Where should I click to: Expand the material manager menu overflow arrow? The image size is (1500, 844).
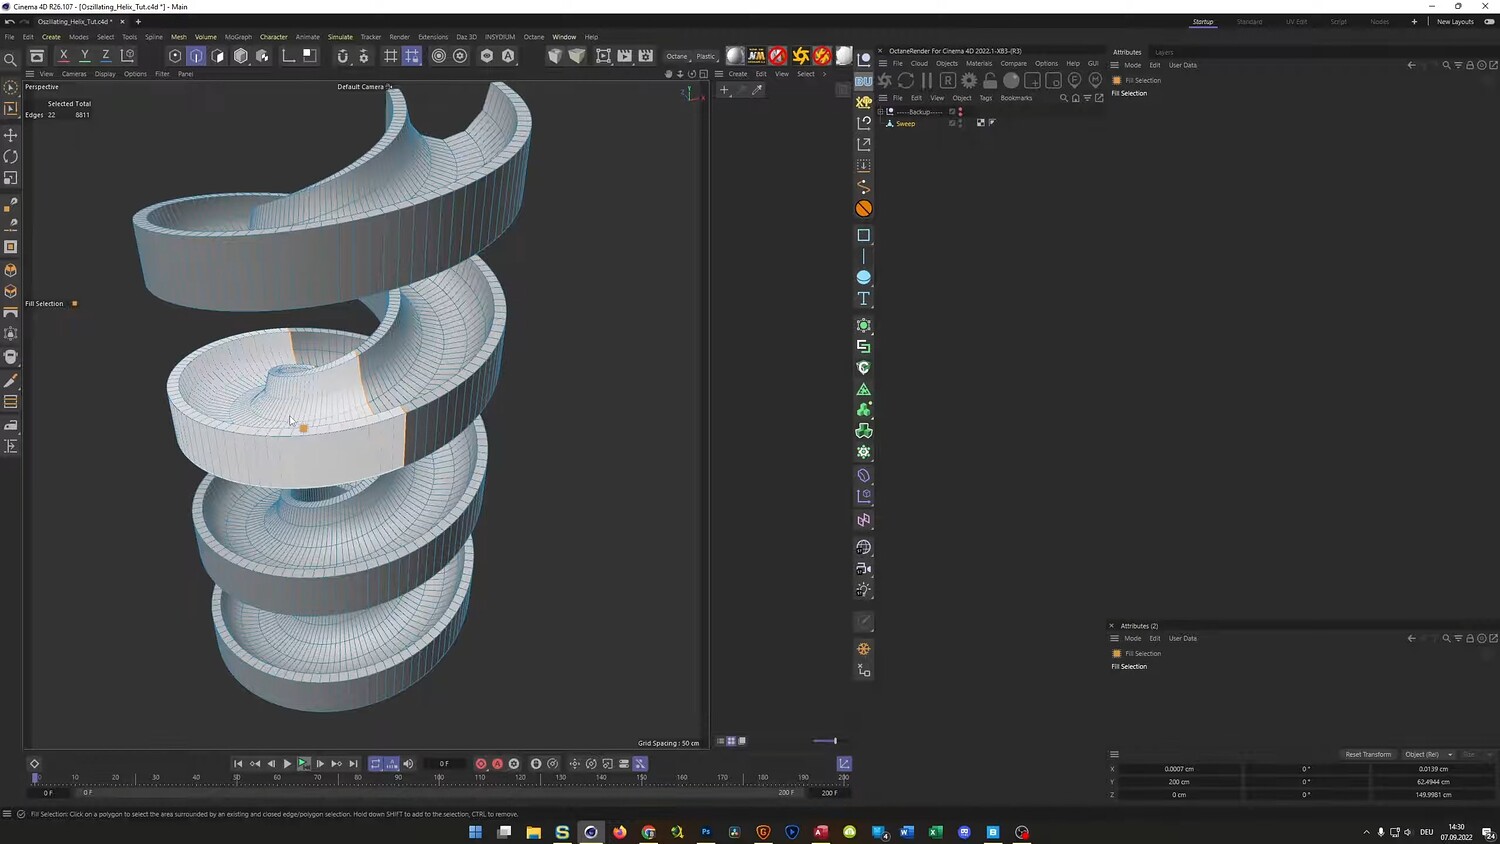(824, 74)
